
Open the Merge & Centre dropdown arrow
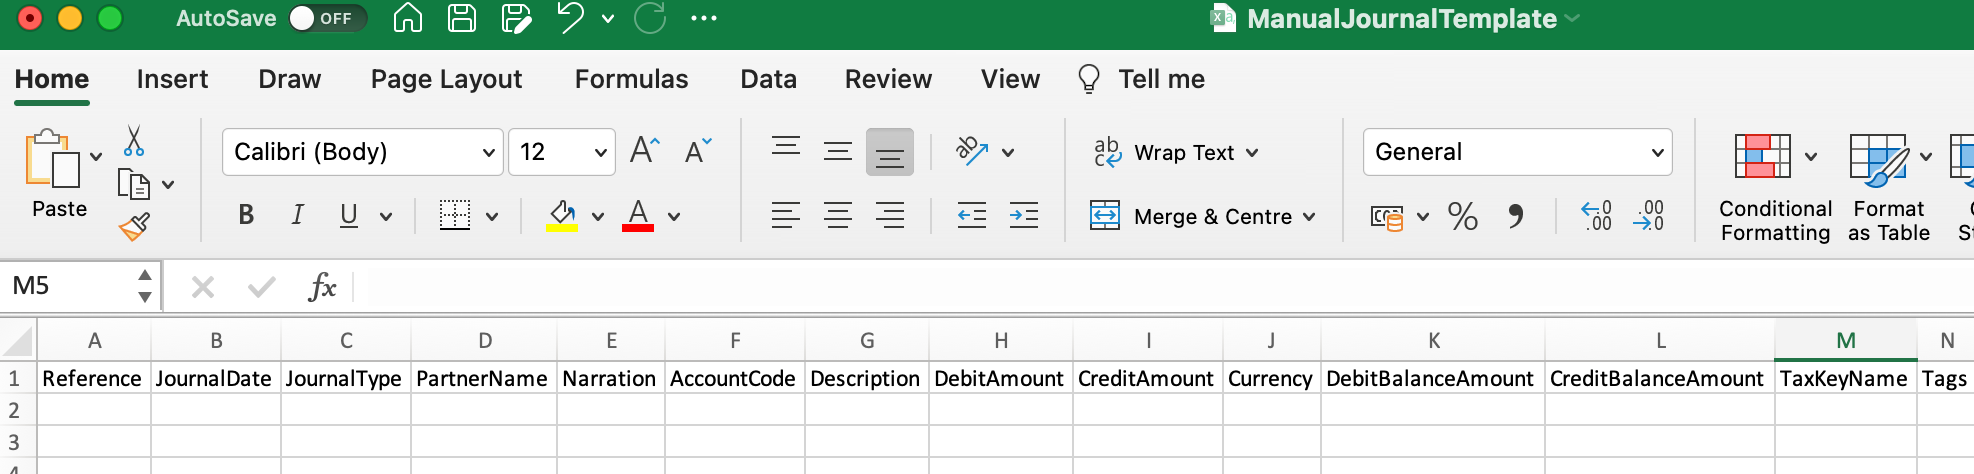[x=1309, y=217]
